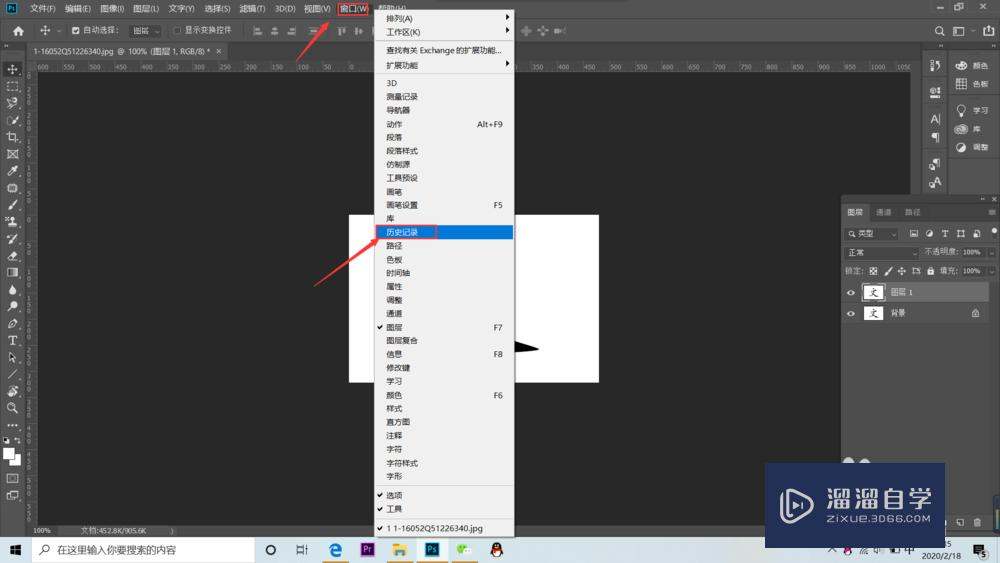The height and width of the screenshot is (563, 1000).
Task: Open the 滤镜(T) menu
Action: 252,8
